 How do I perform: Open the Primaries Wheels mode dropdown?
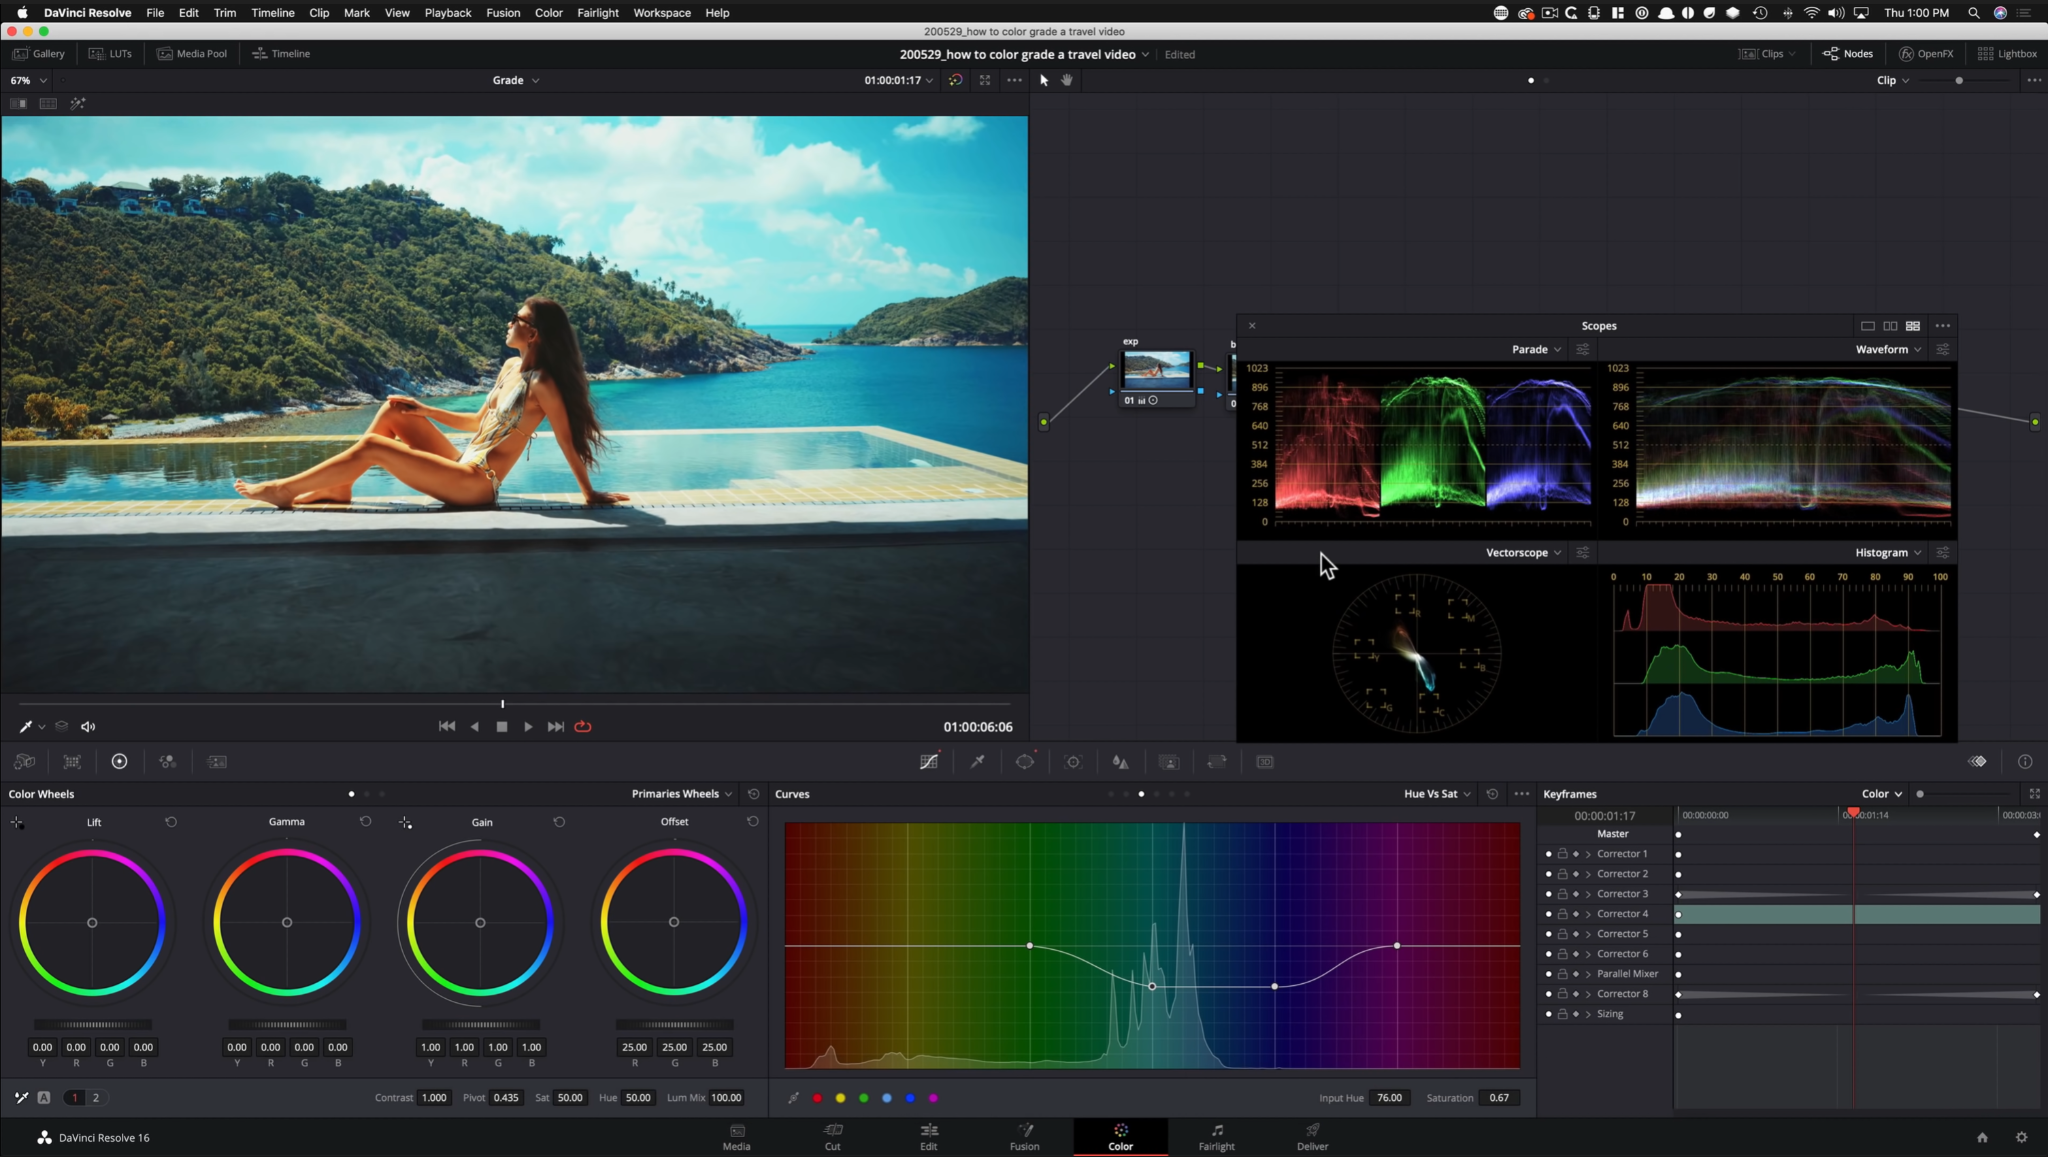click(682, 794)
